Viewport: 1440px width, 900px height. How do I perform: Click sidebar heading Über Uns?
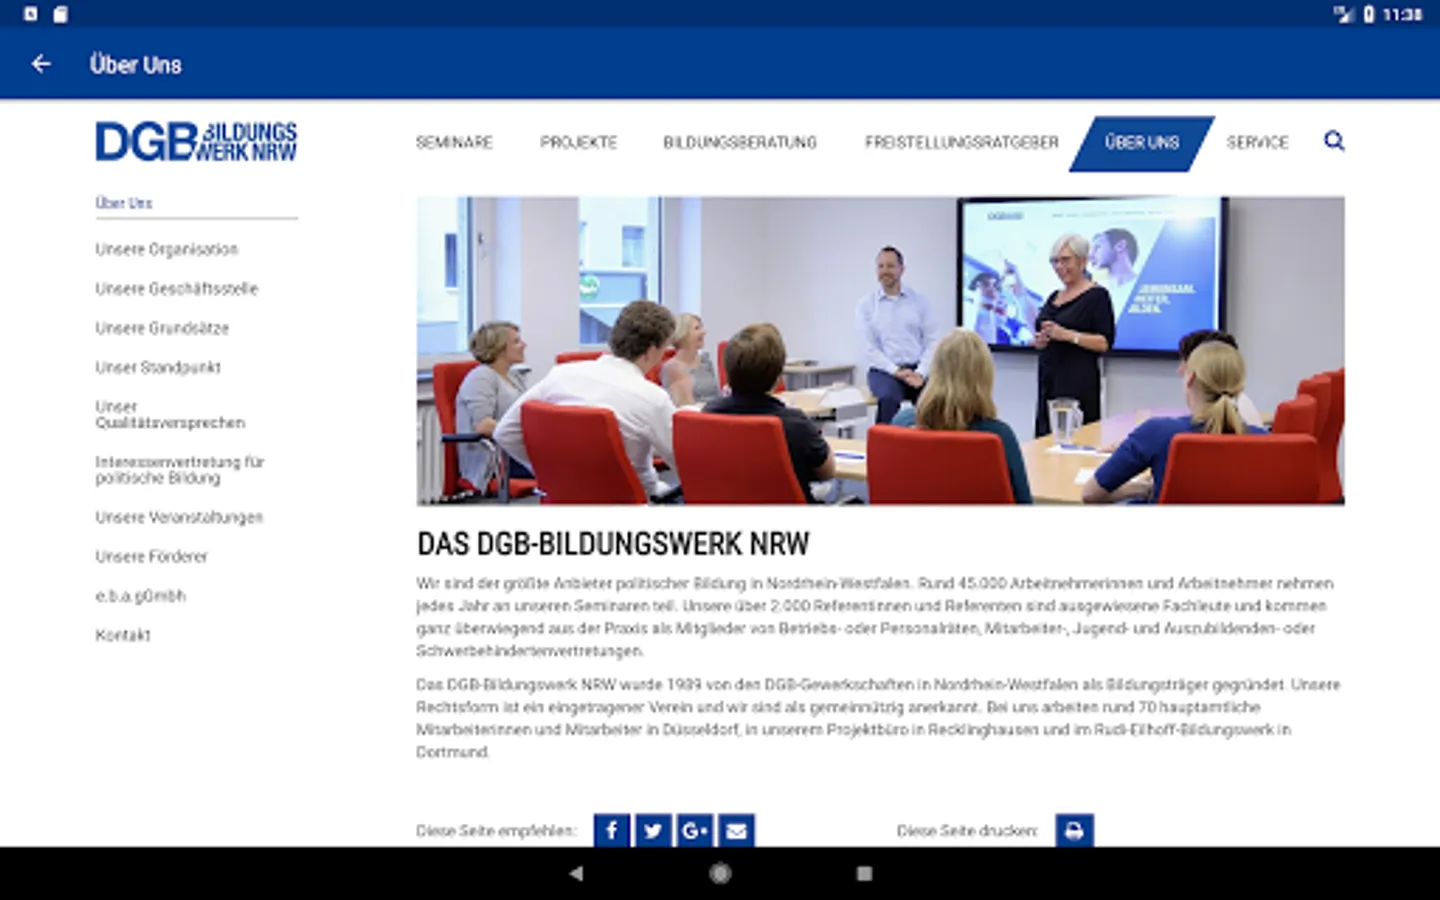124,203
